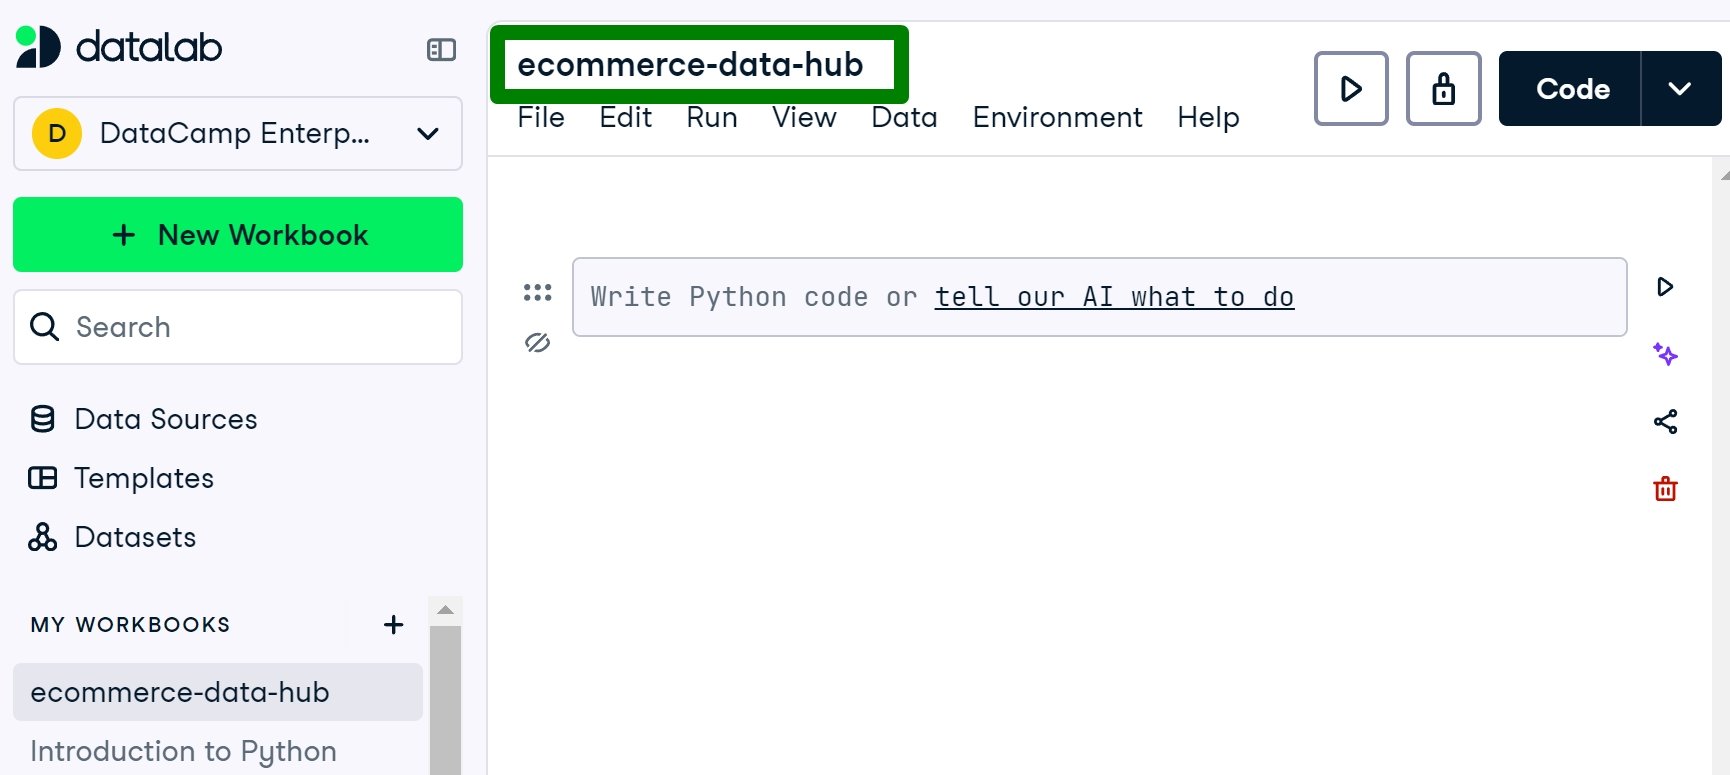The height and width of the screenshot is (775, 1730).
Task: Open the AI sparkle assistant for cell
Action: point(1665,354)
